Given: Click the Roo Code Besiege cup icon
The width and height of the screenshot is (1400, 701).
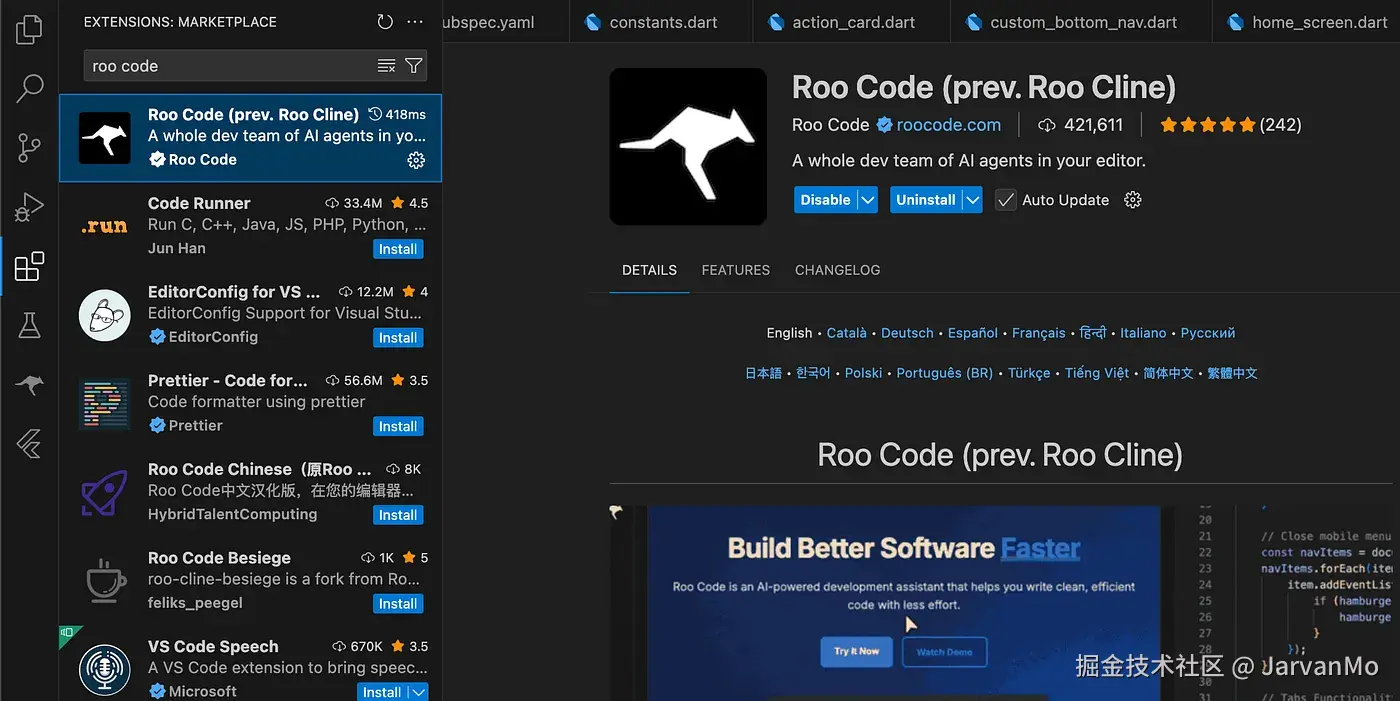Looking at the screenshot, I should click(104, 580).
